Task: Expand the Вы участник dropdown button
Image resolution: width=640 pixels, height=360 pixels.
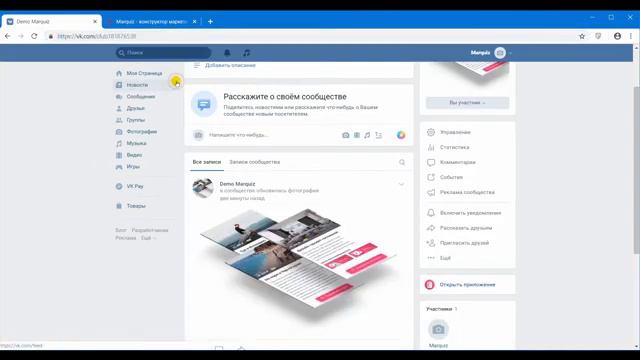Action: click(467, 102)
